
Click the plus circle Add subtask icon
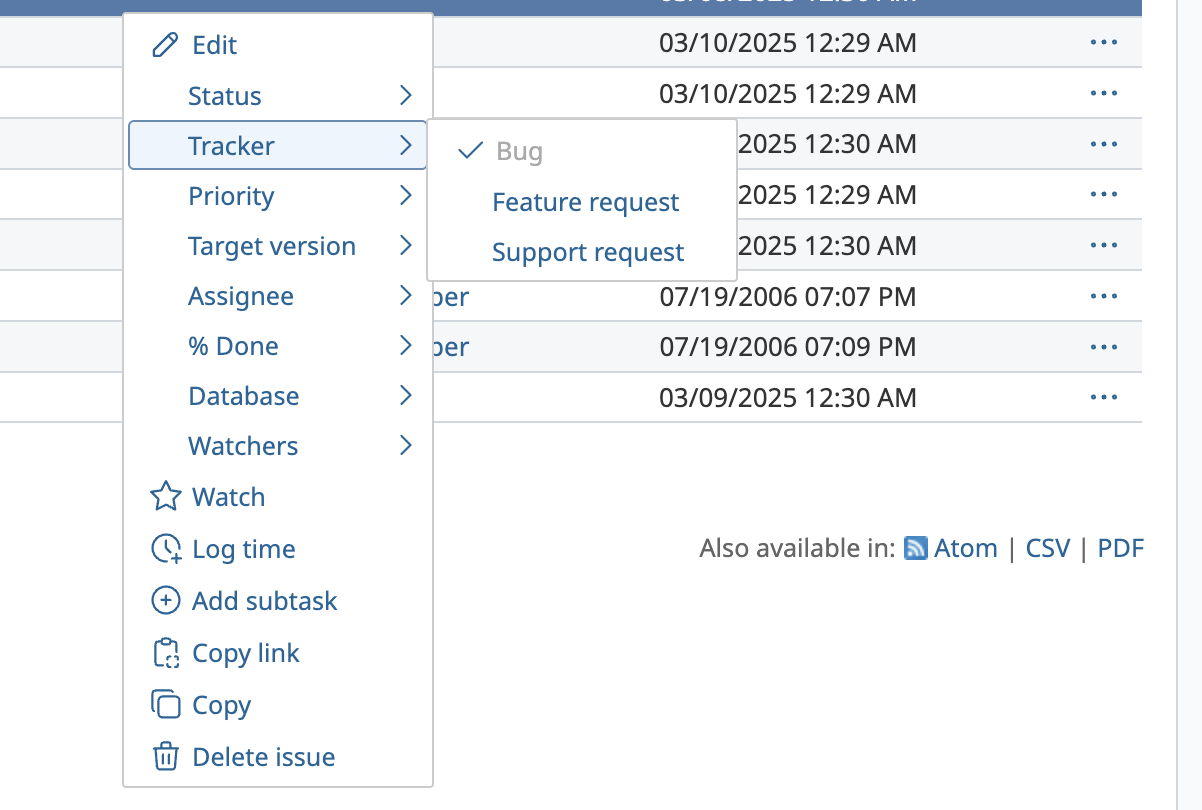[x=165, y=601]
